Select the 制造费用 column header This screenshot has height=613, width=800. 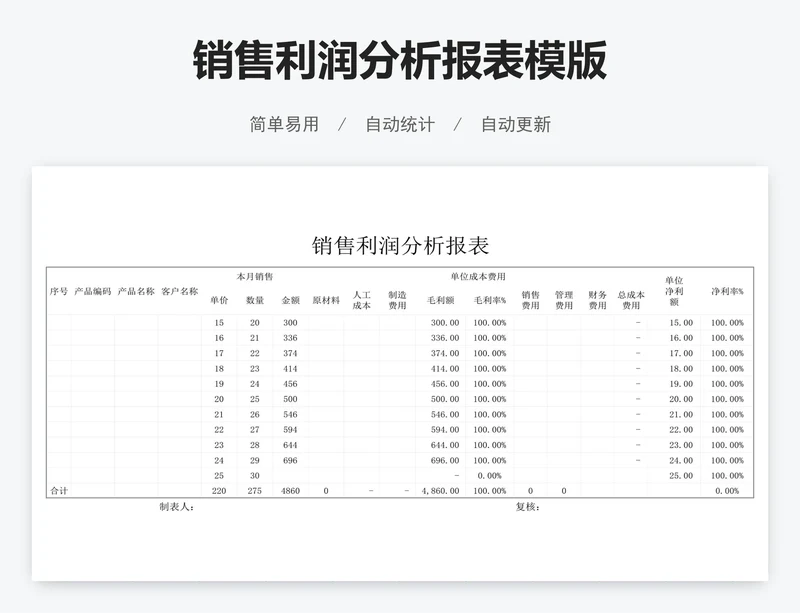coord(397,300)
